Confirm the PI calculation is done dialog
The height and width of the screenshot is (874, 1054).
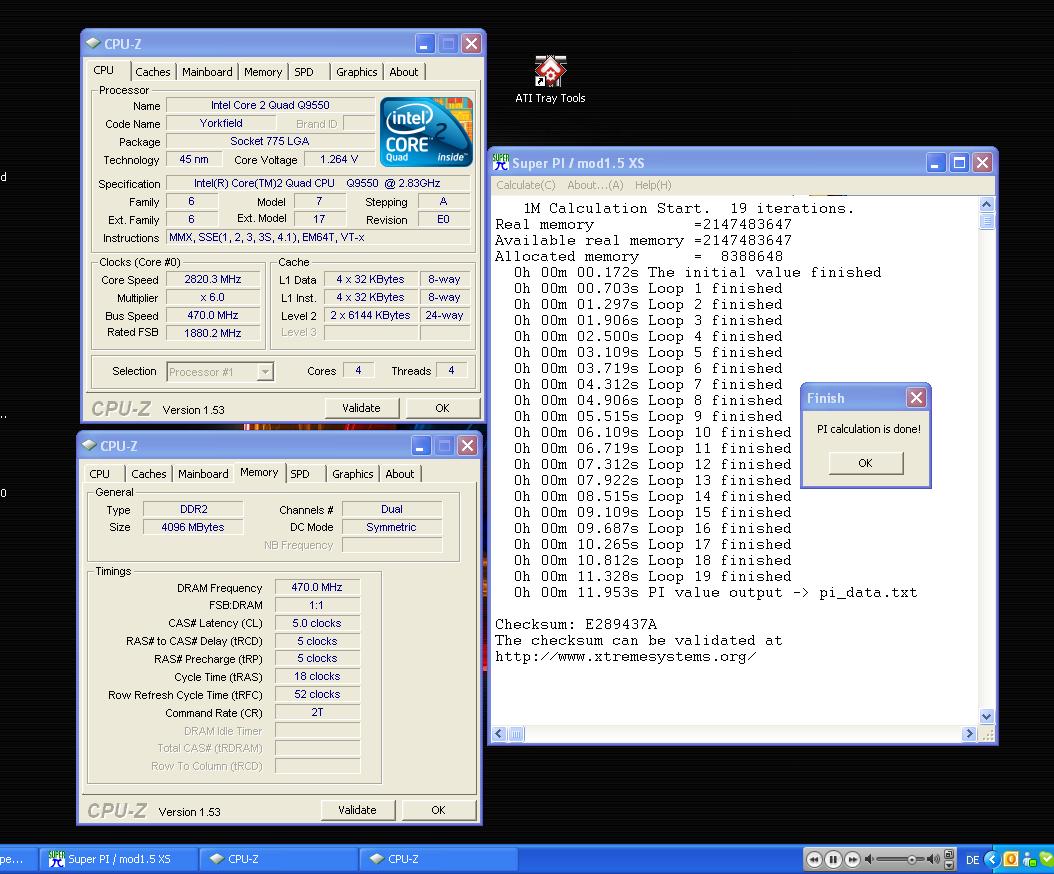(x=866, y=463)
